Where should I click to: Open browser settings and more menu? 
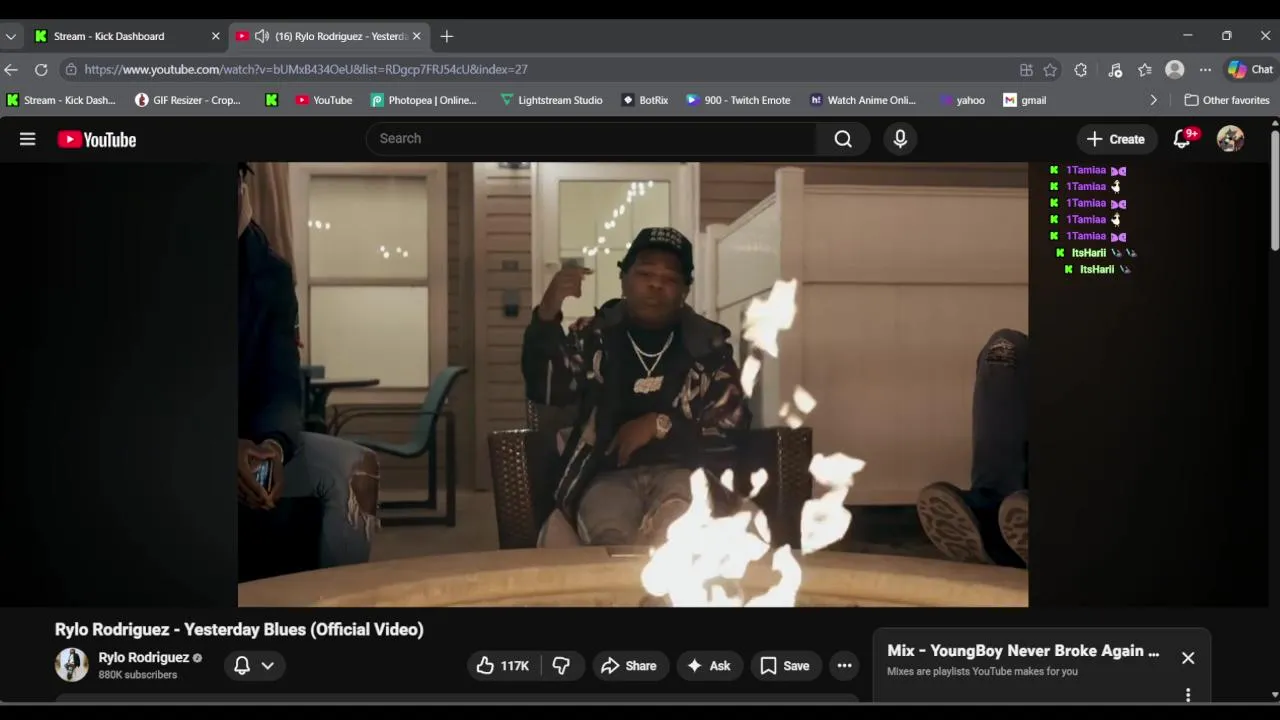[1205, 70]
